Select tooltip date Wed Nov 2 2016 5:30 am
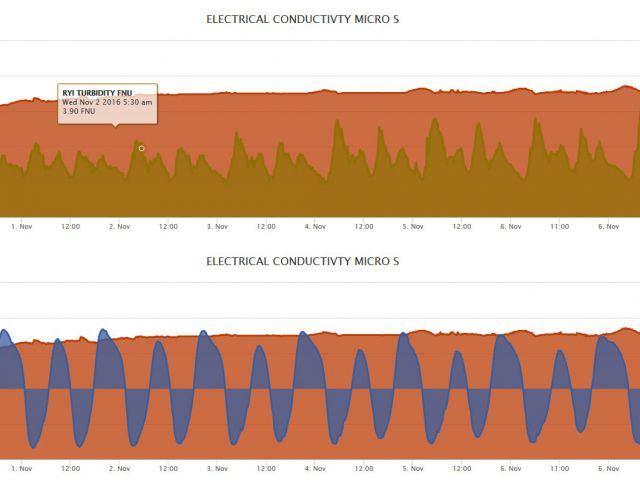 click(x=107, y=102)
